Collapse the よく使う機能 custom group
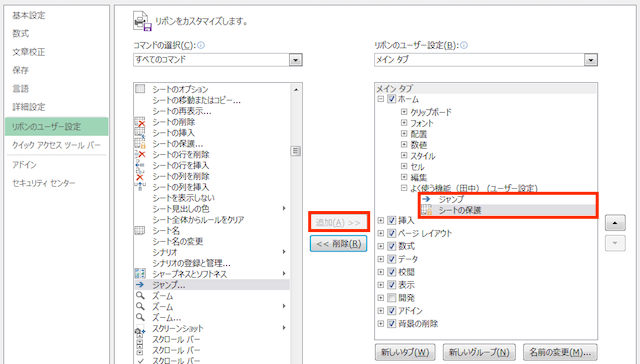Viewport: 640px width, 364px height. 404,188
